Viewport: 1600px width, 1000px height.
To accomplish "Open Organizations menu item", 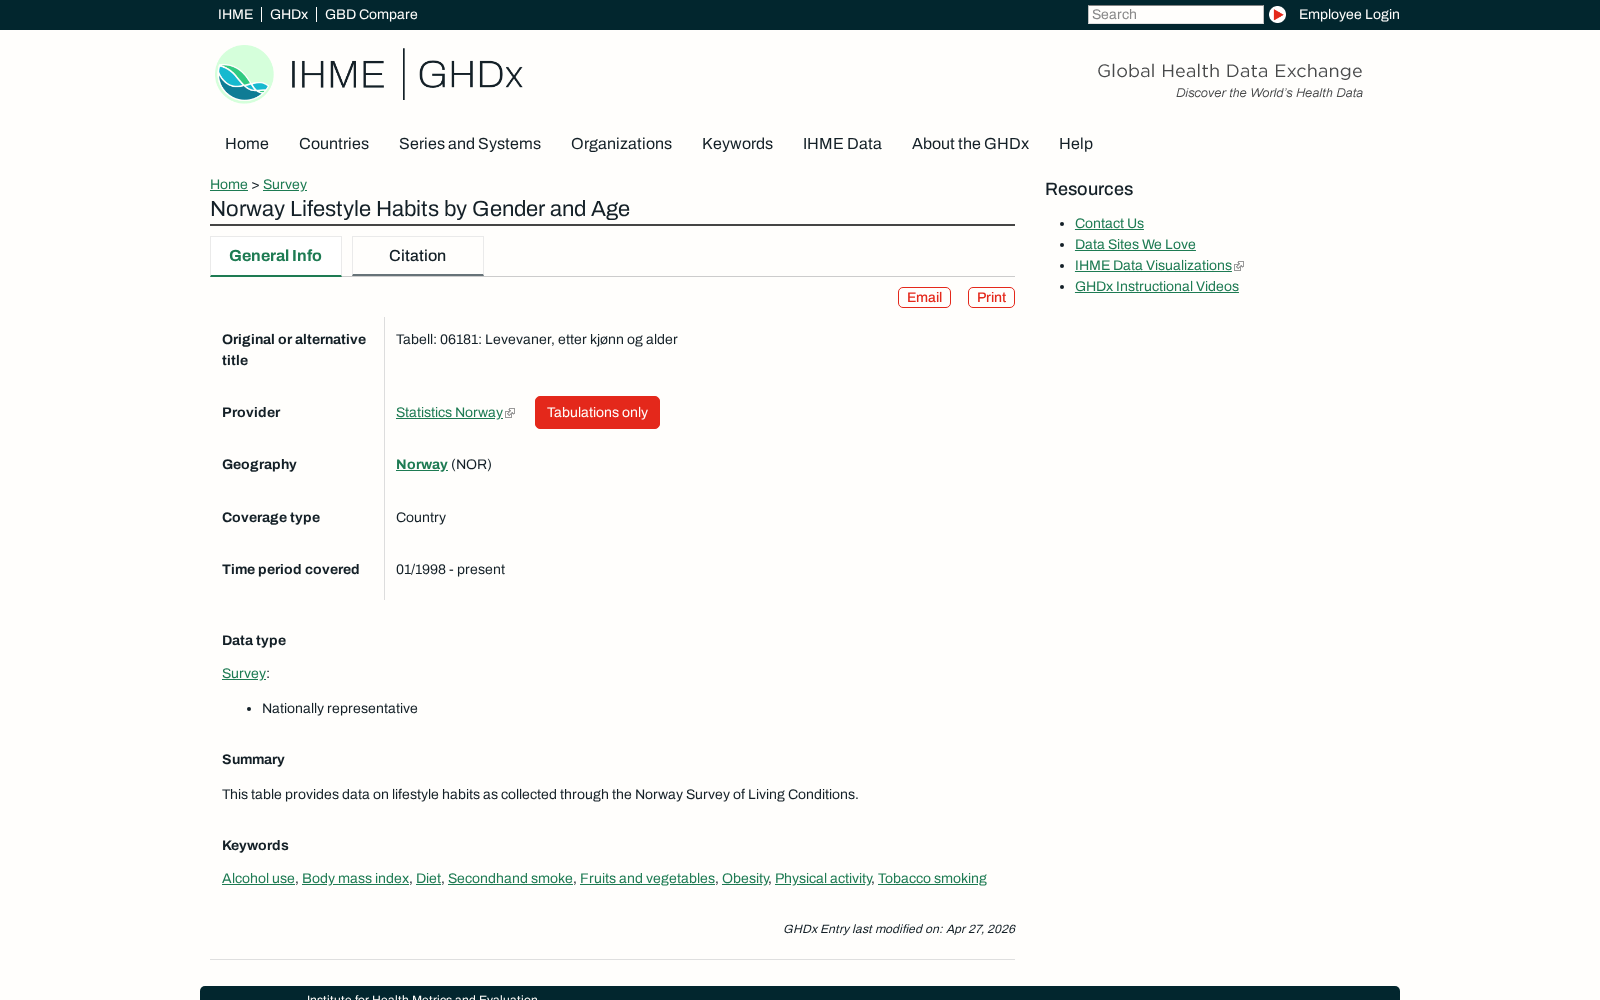I will 621,144.
